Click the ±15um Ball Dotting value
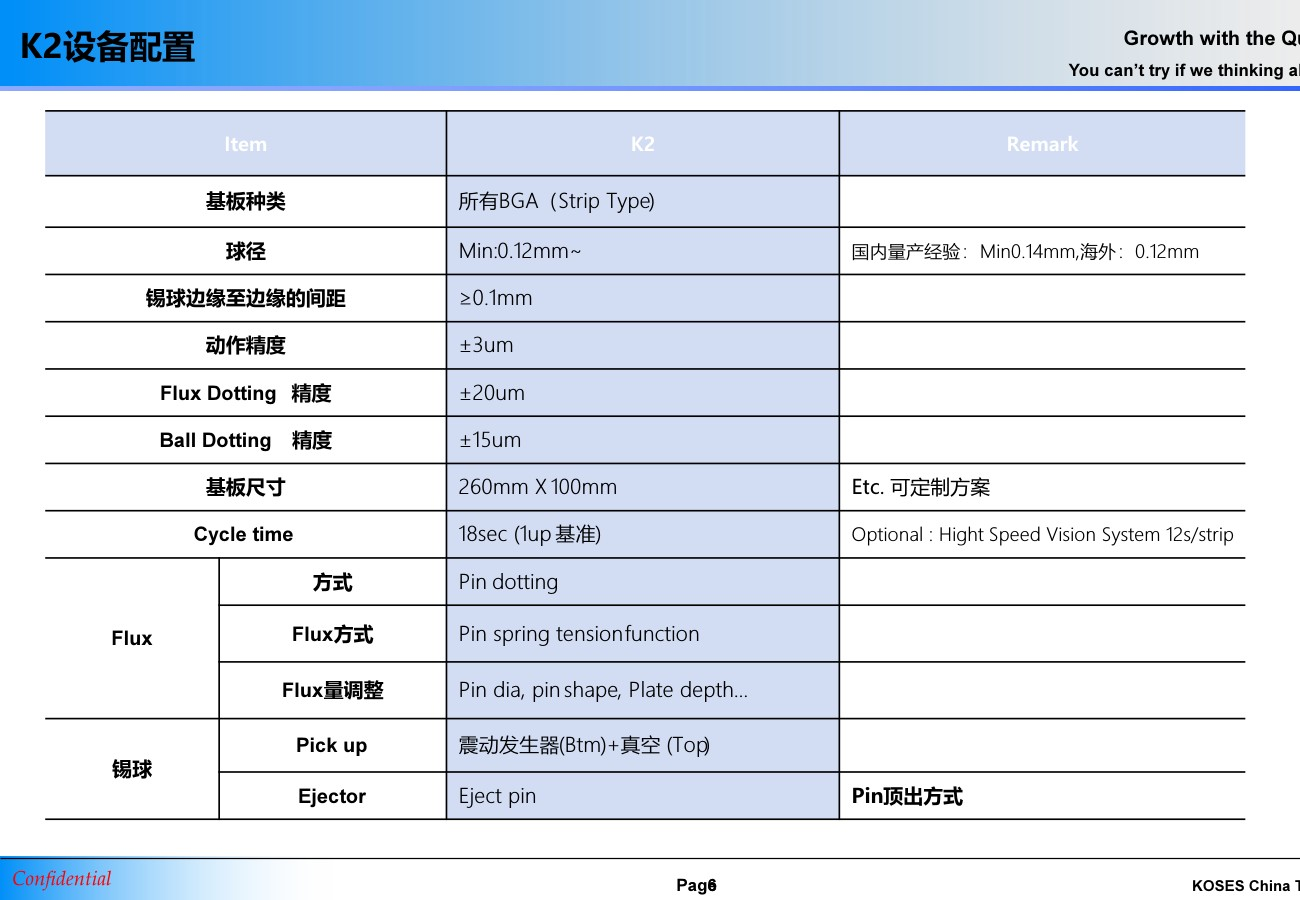This screenshot has width=1300, height=900. click(x=490, y=441)
